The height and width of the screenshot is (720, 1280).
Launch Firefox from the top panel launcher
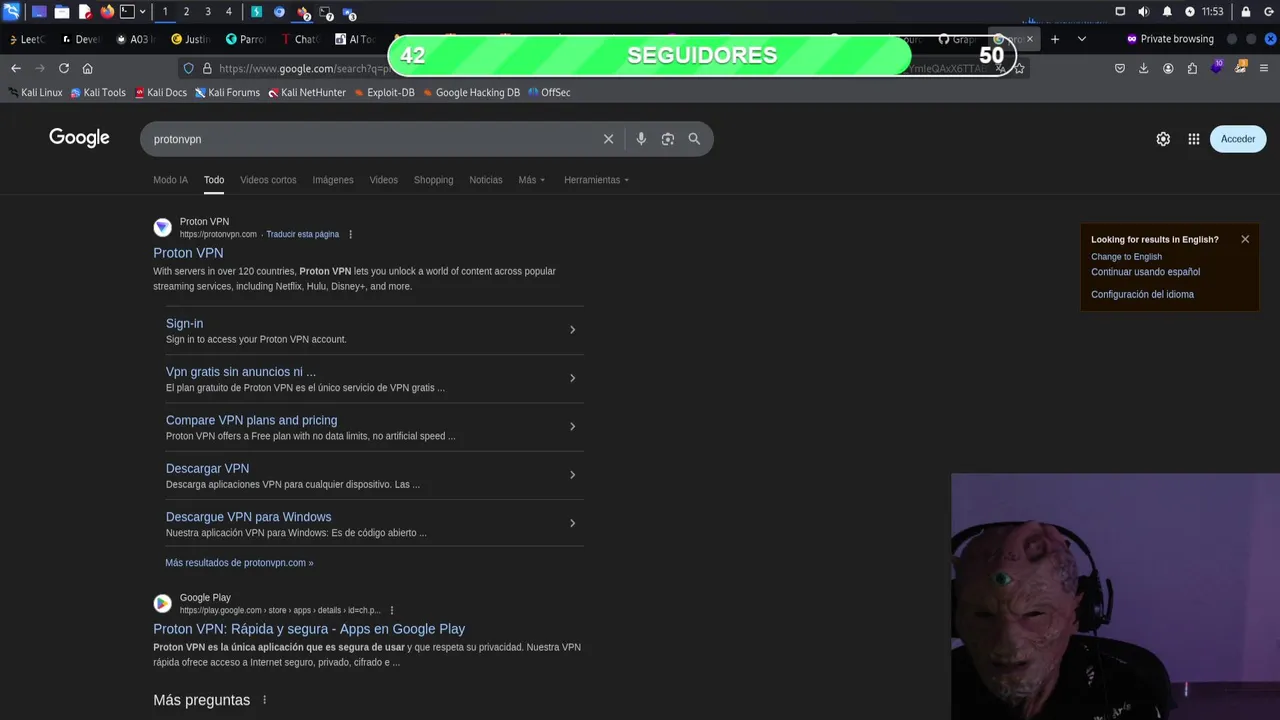coord(107,12)
